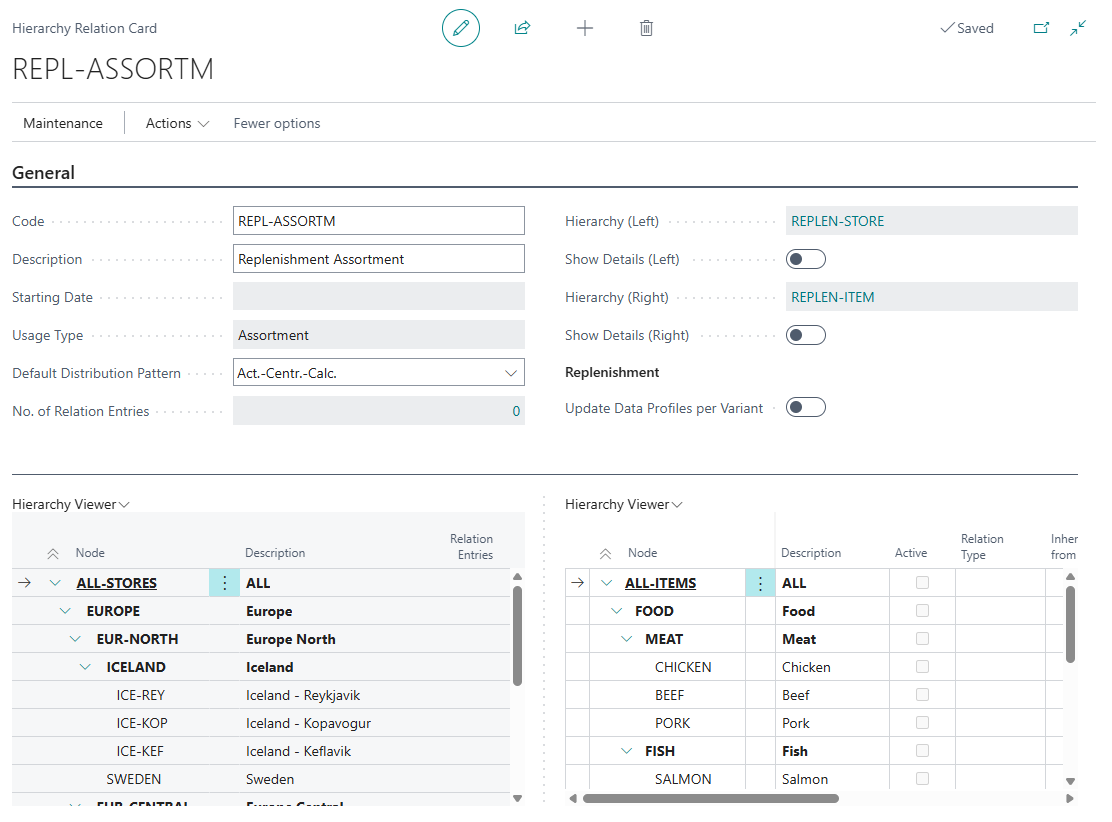Click the REPLEN-STORE hierarchy link

(837, 221)
